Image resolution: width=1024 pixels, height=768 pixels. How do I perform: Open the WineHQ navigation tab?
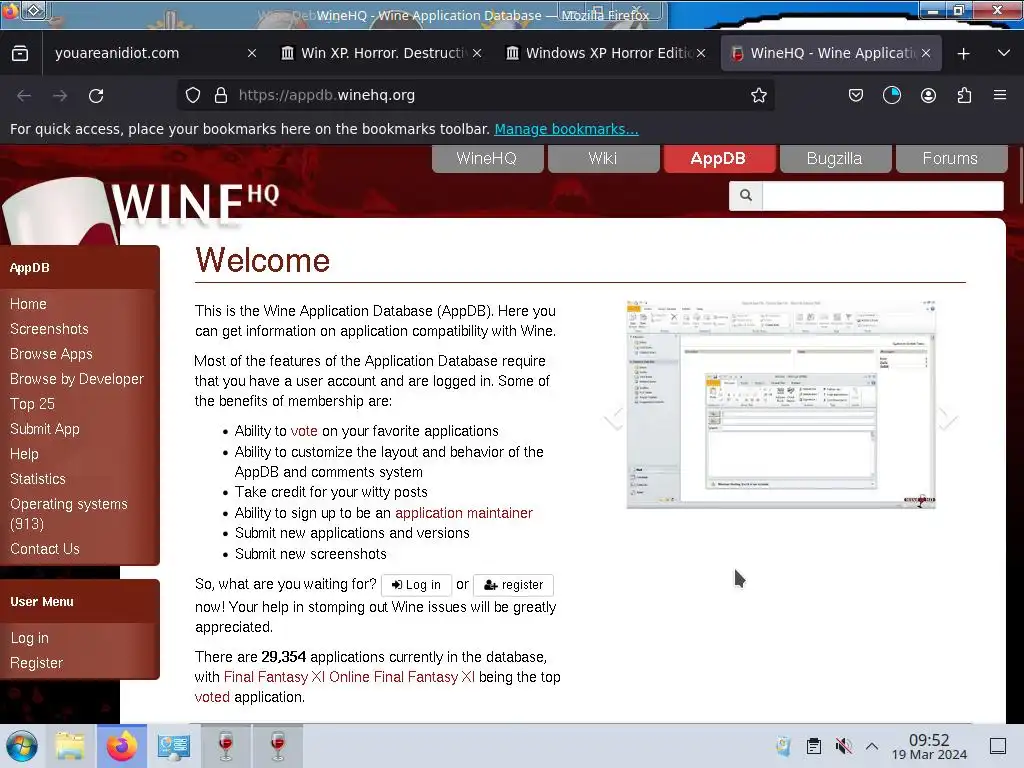[x=487, y=159]
